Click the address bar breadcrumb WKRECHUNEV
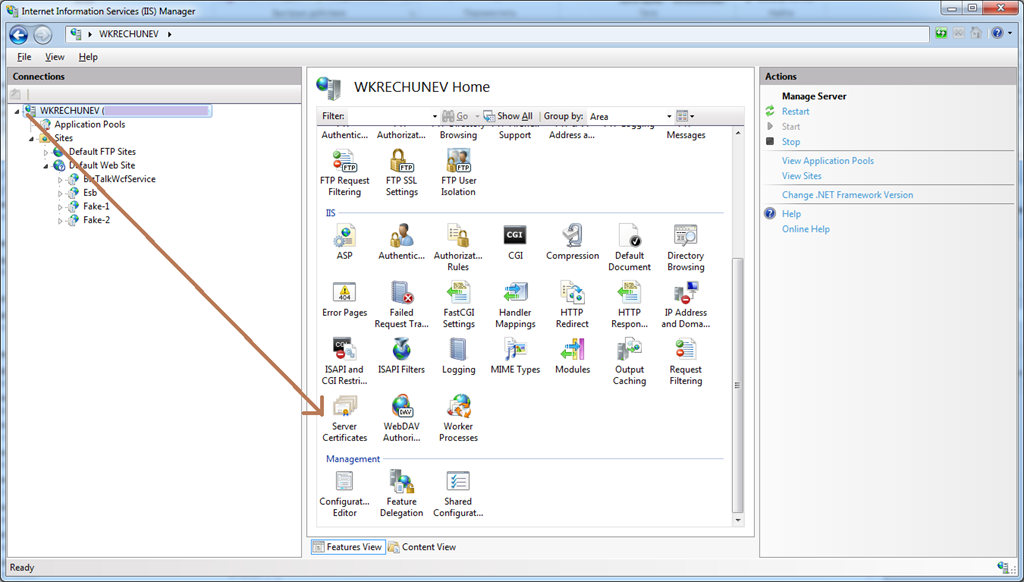Screen dimensions: 1024x582 129,34
